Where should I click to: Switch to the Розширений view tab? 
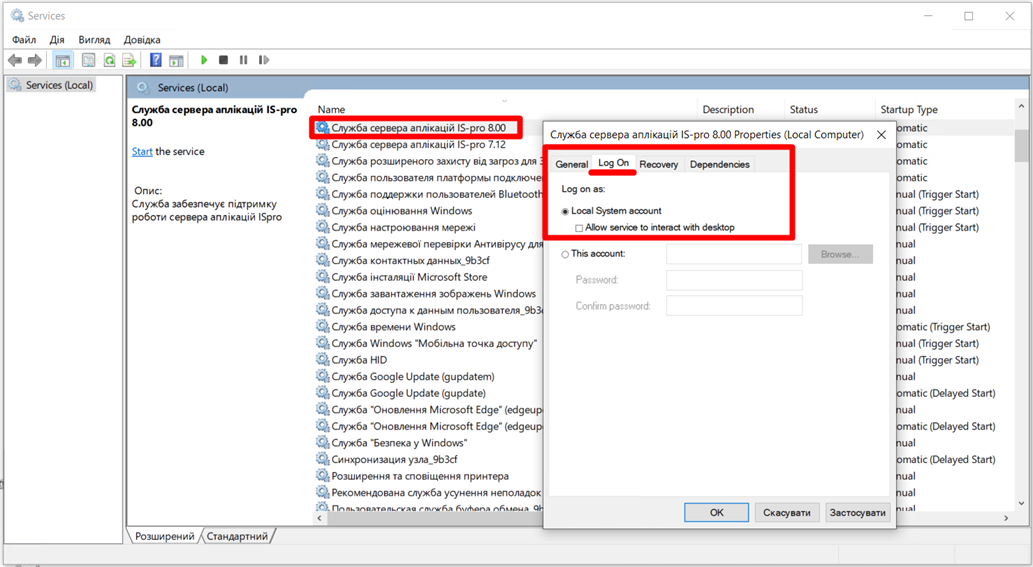(165, 536)
